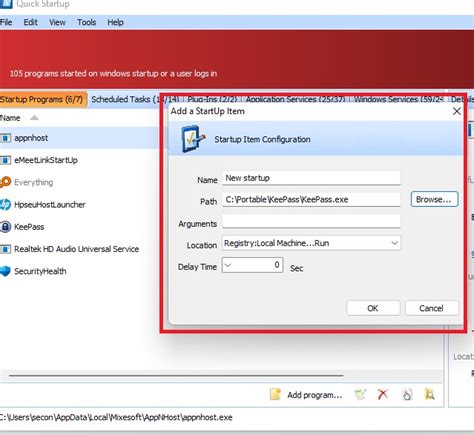Screen dimensions: 474x435
Task: Click the orange Everything search icon
Action: coord(5,182)
